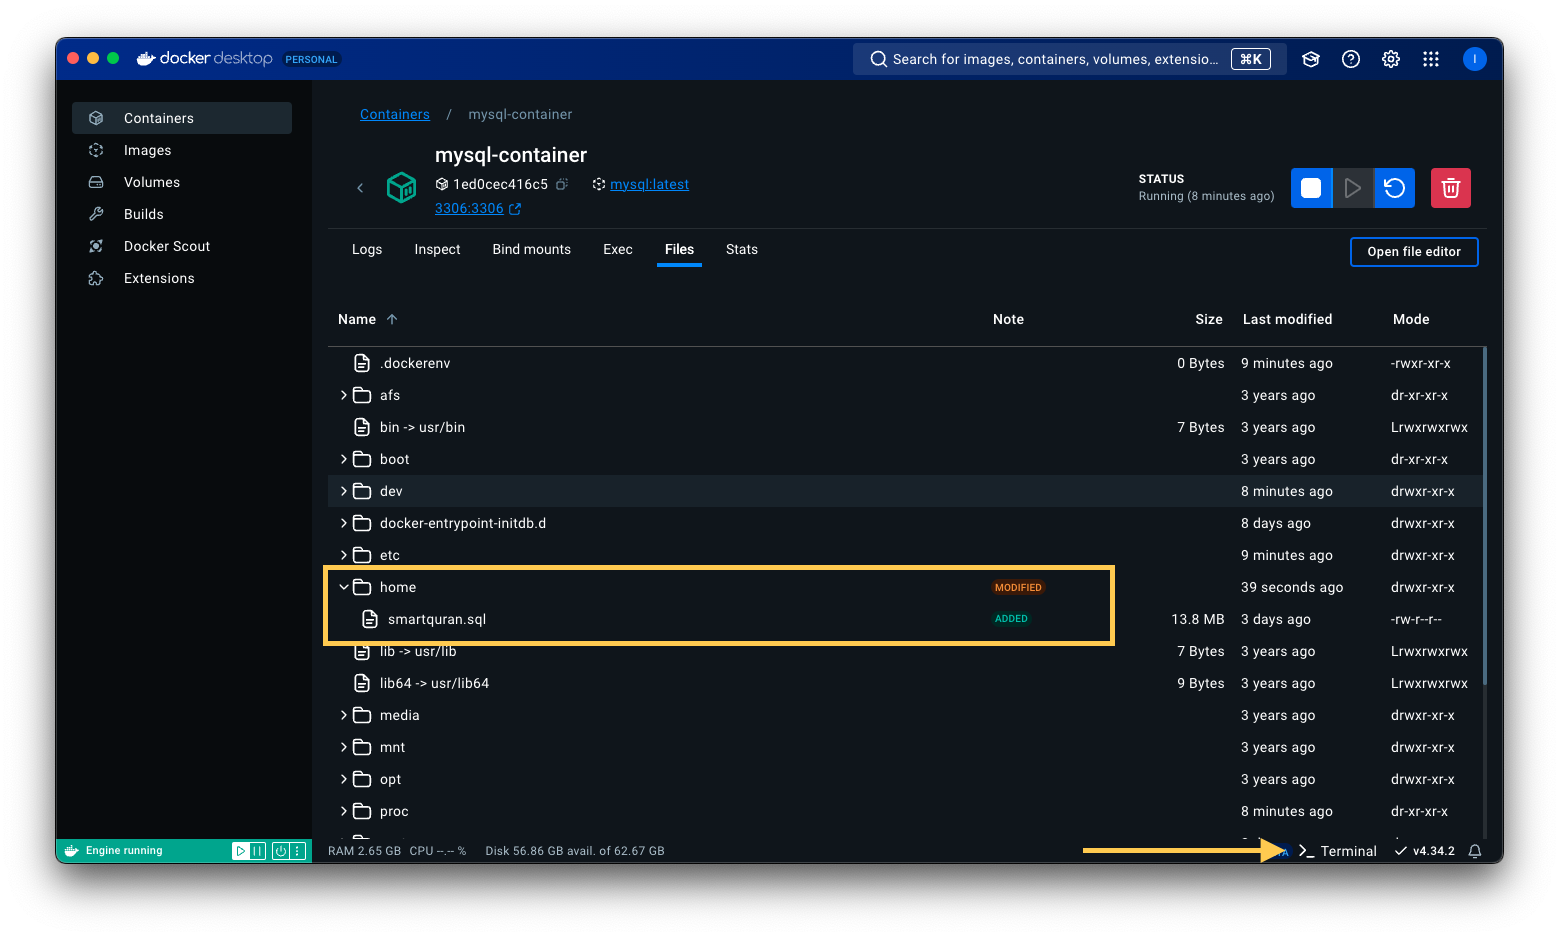
Task: Resume engine with the status bar play icon
Action: [x=241, y=851]
